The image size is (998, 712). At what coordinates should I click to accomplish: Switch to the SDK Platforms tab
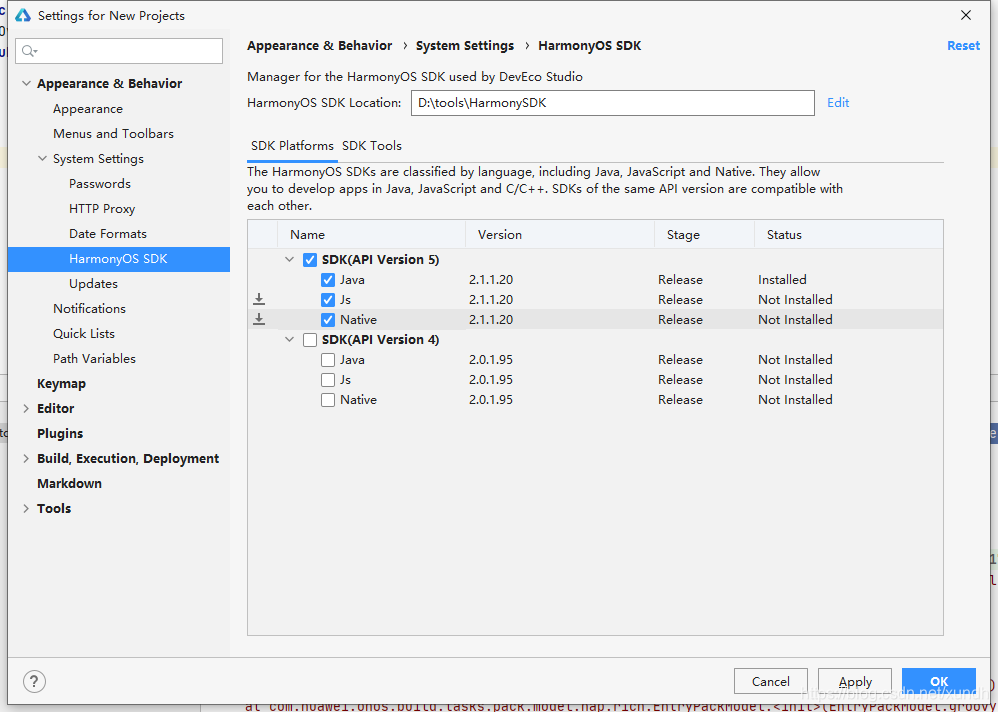(x=292, y=146)
